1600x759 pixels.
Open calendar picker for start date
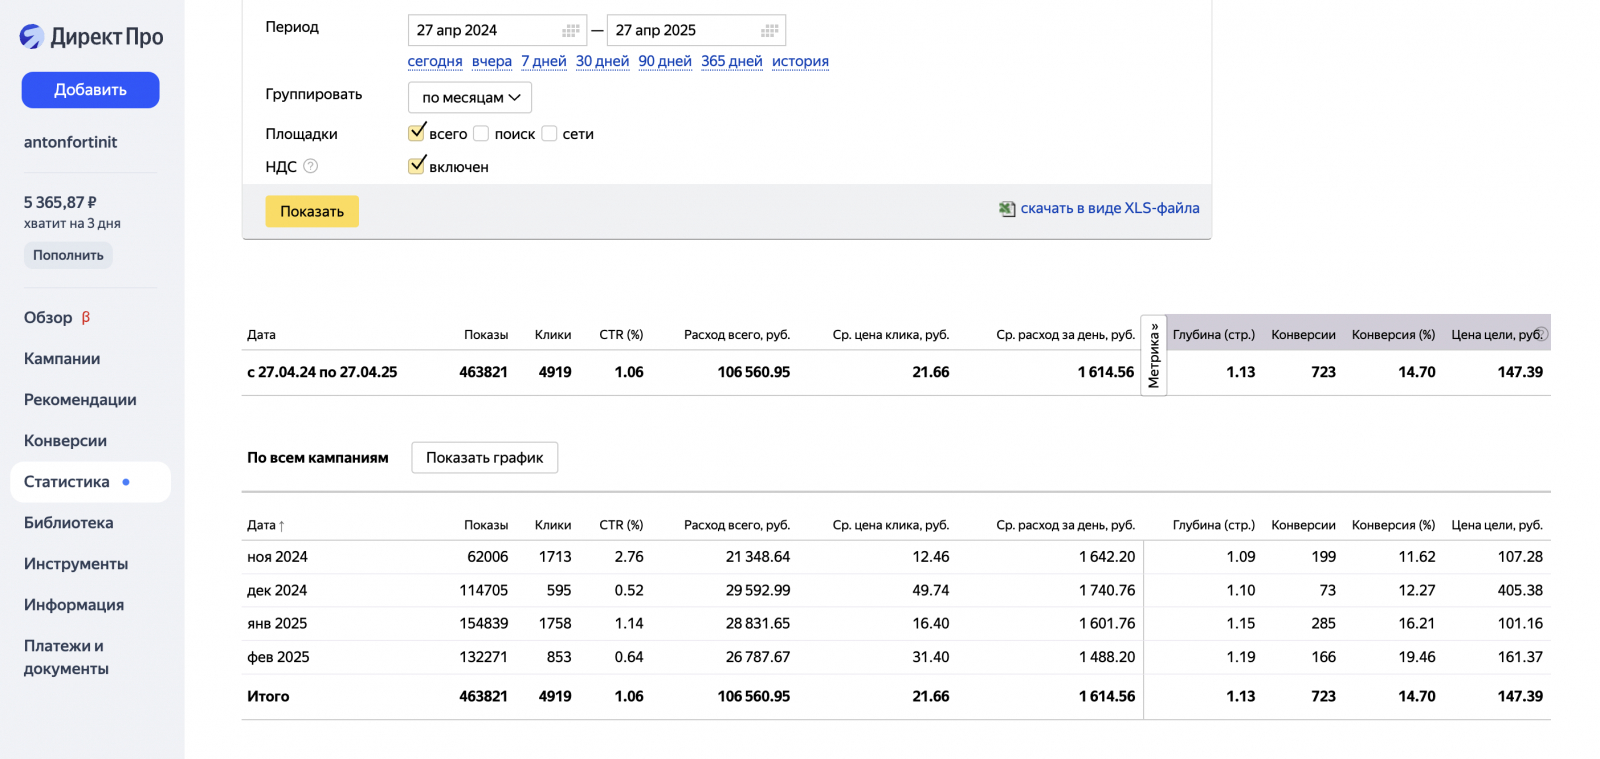click(x=570, y=31)
